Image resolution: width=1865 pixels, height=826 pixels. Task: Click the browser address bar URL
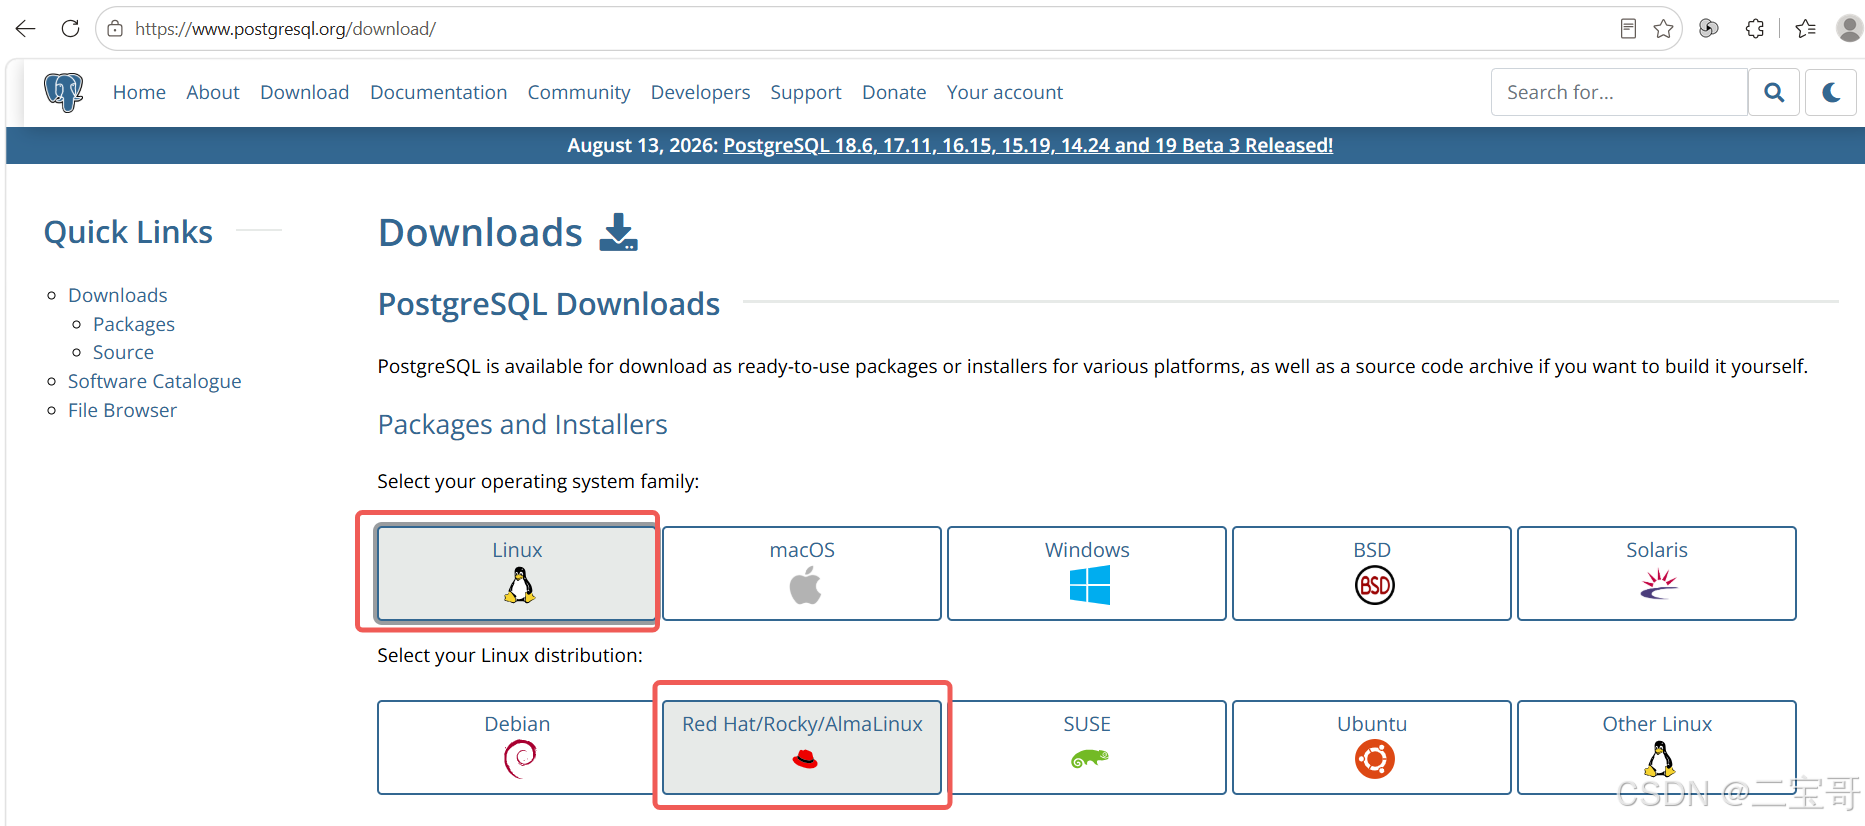[x=285, y=29]
